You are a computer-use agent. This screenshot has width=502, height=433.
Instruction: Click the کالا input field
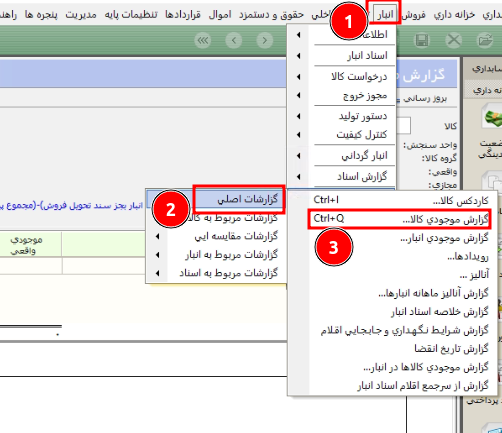(x=403, y=126)
